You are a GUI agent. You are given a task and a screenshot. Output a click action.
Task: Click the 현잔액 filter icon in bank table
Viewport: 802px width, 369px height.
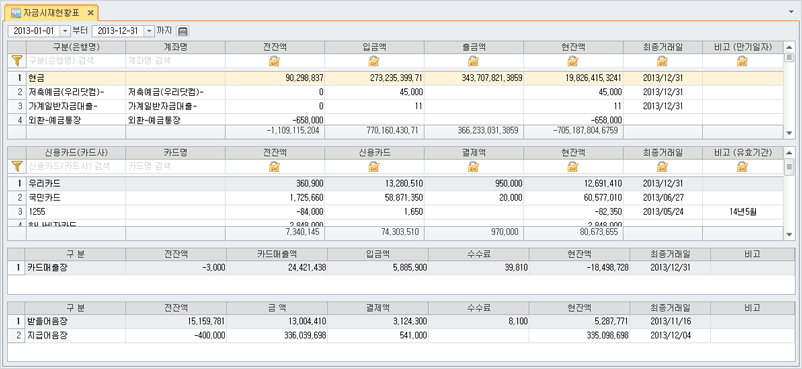pyautogui.click(x=573, y=61)
